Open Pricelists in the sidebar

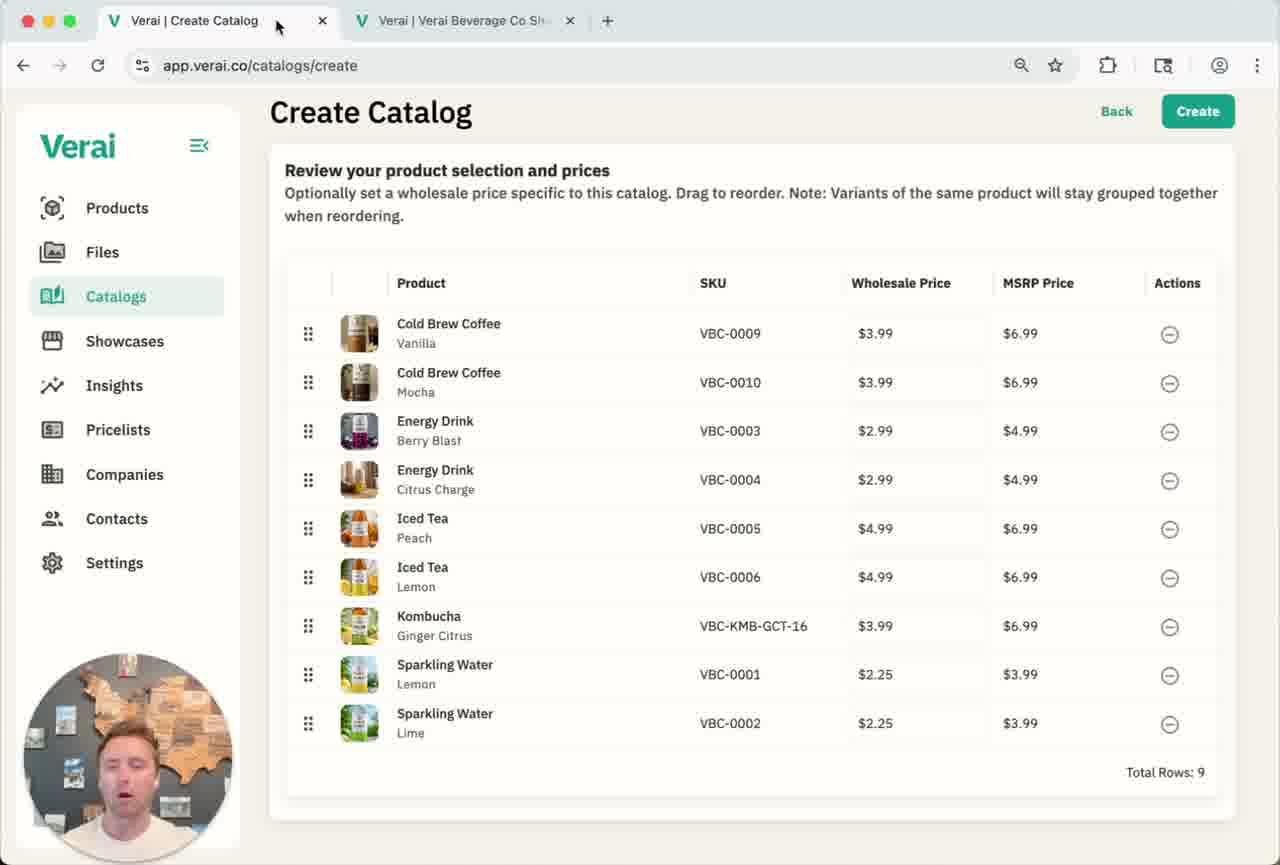[127, 430]
